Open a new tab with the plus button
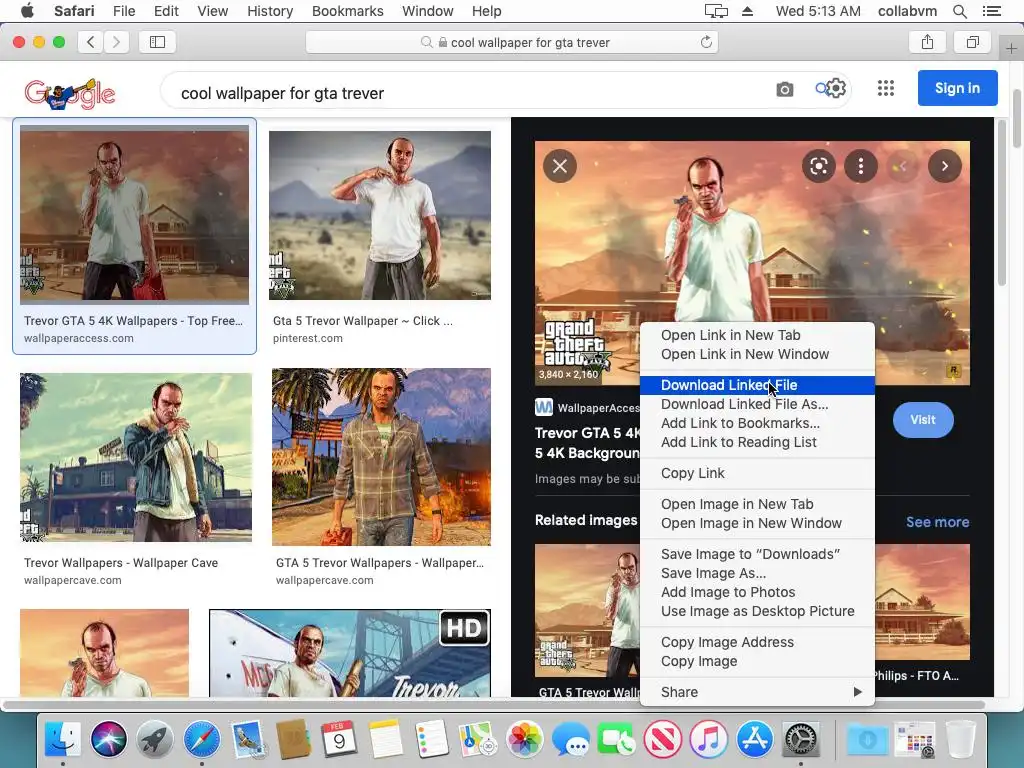 click(1011, 48)
